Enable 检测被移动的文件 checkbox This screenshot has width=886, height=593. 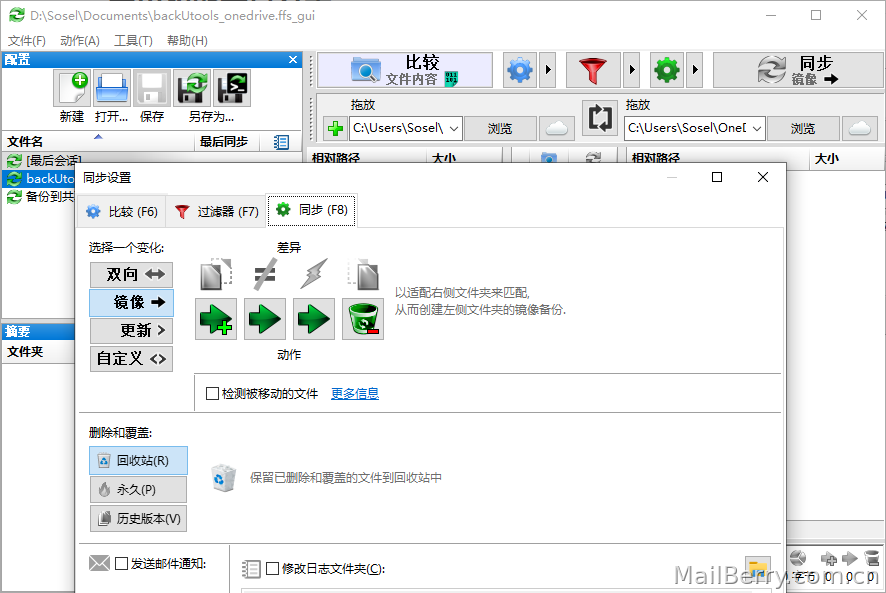point(212,393)
